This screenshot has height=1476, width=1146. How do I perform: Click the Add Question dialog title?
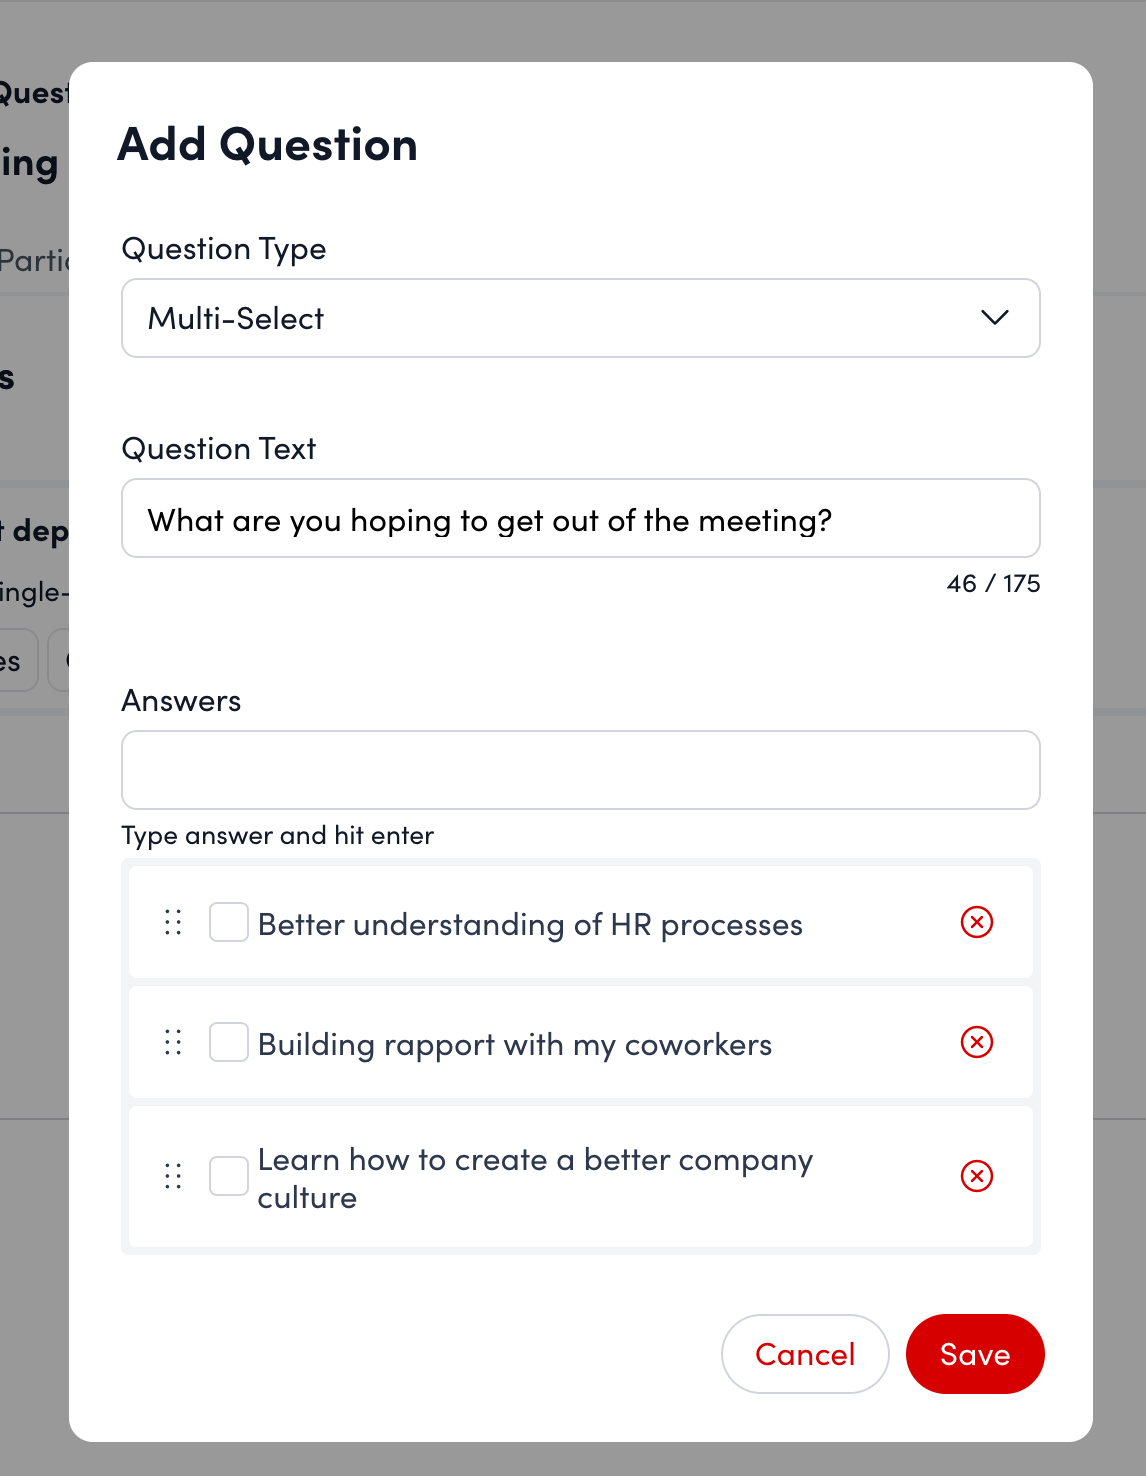(x=268, y=144)
